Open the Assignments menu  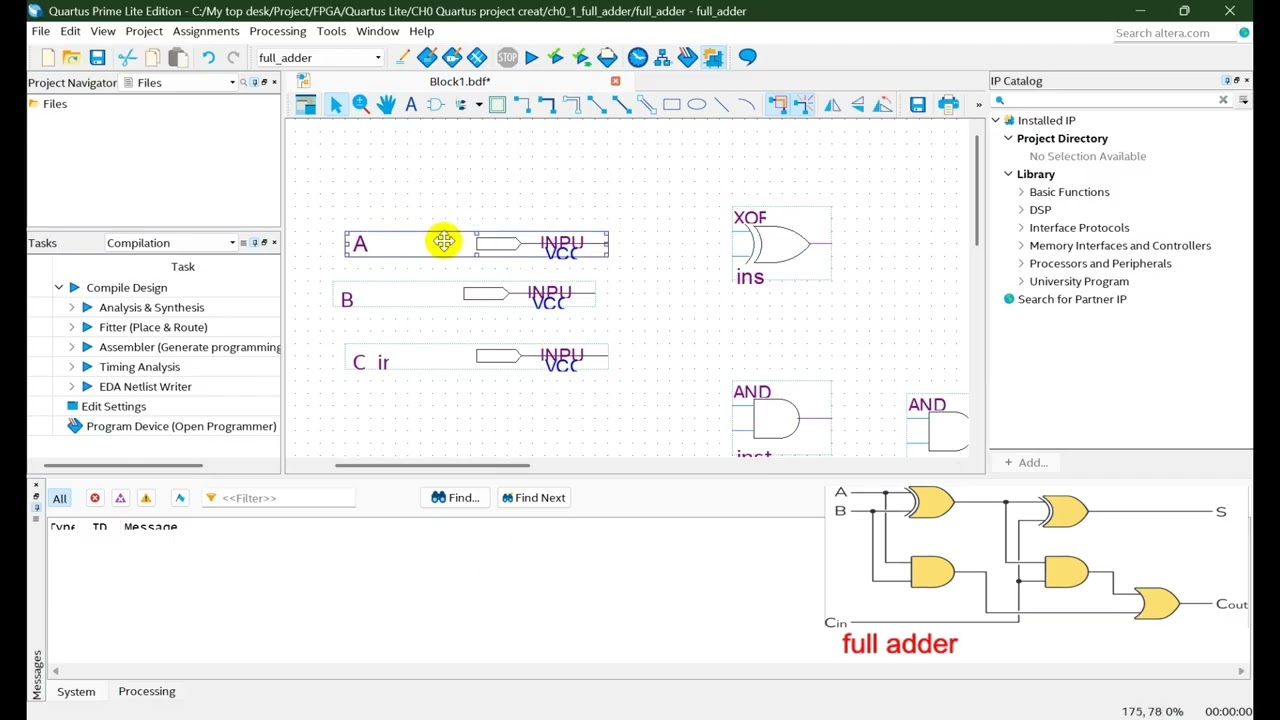206,31
